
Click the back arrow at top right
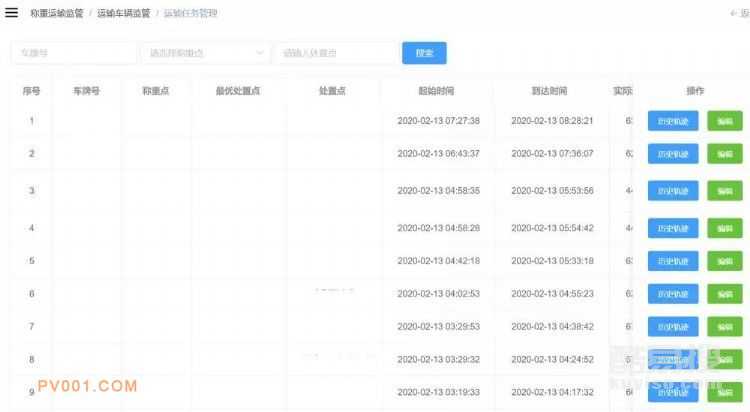pyautogui.click(x=735, y=14)
